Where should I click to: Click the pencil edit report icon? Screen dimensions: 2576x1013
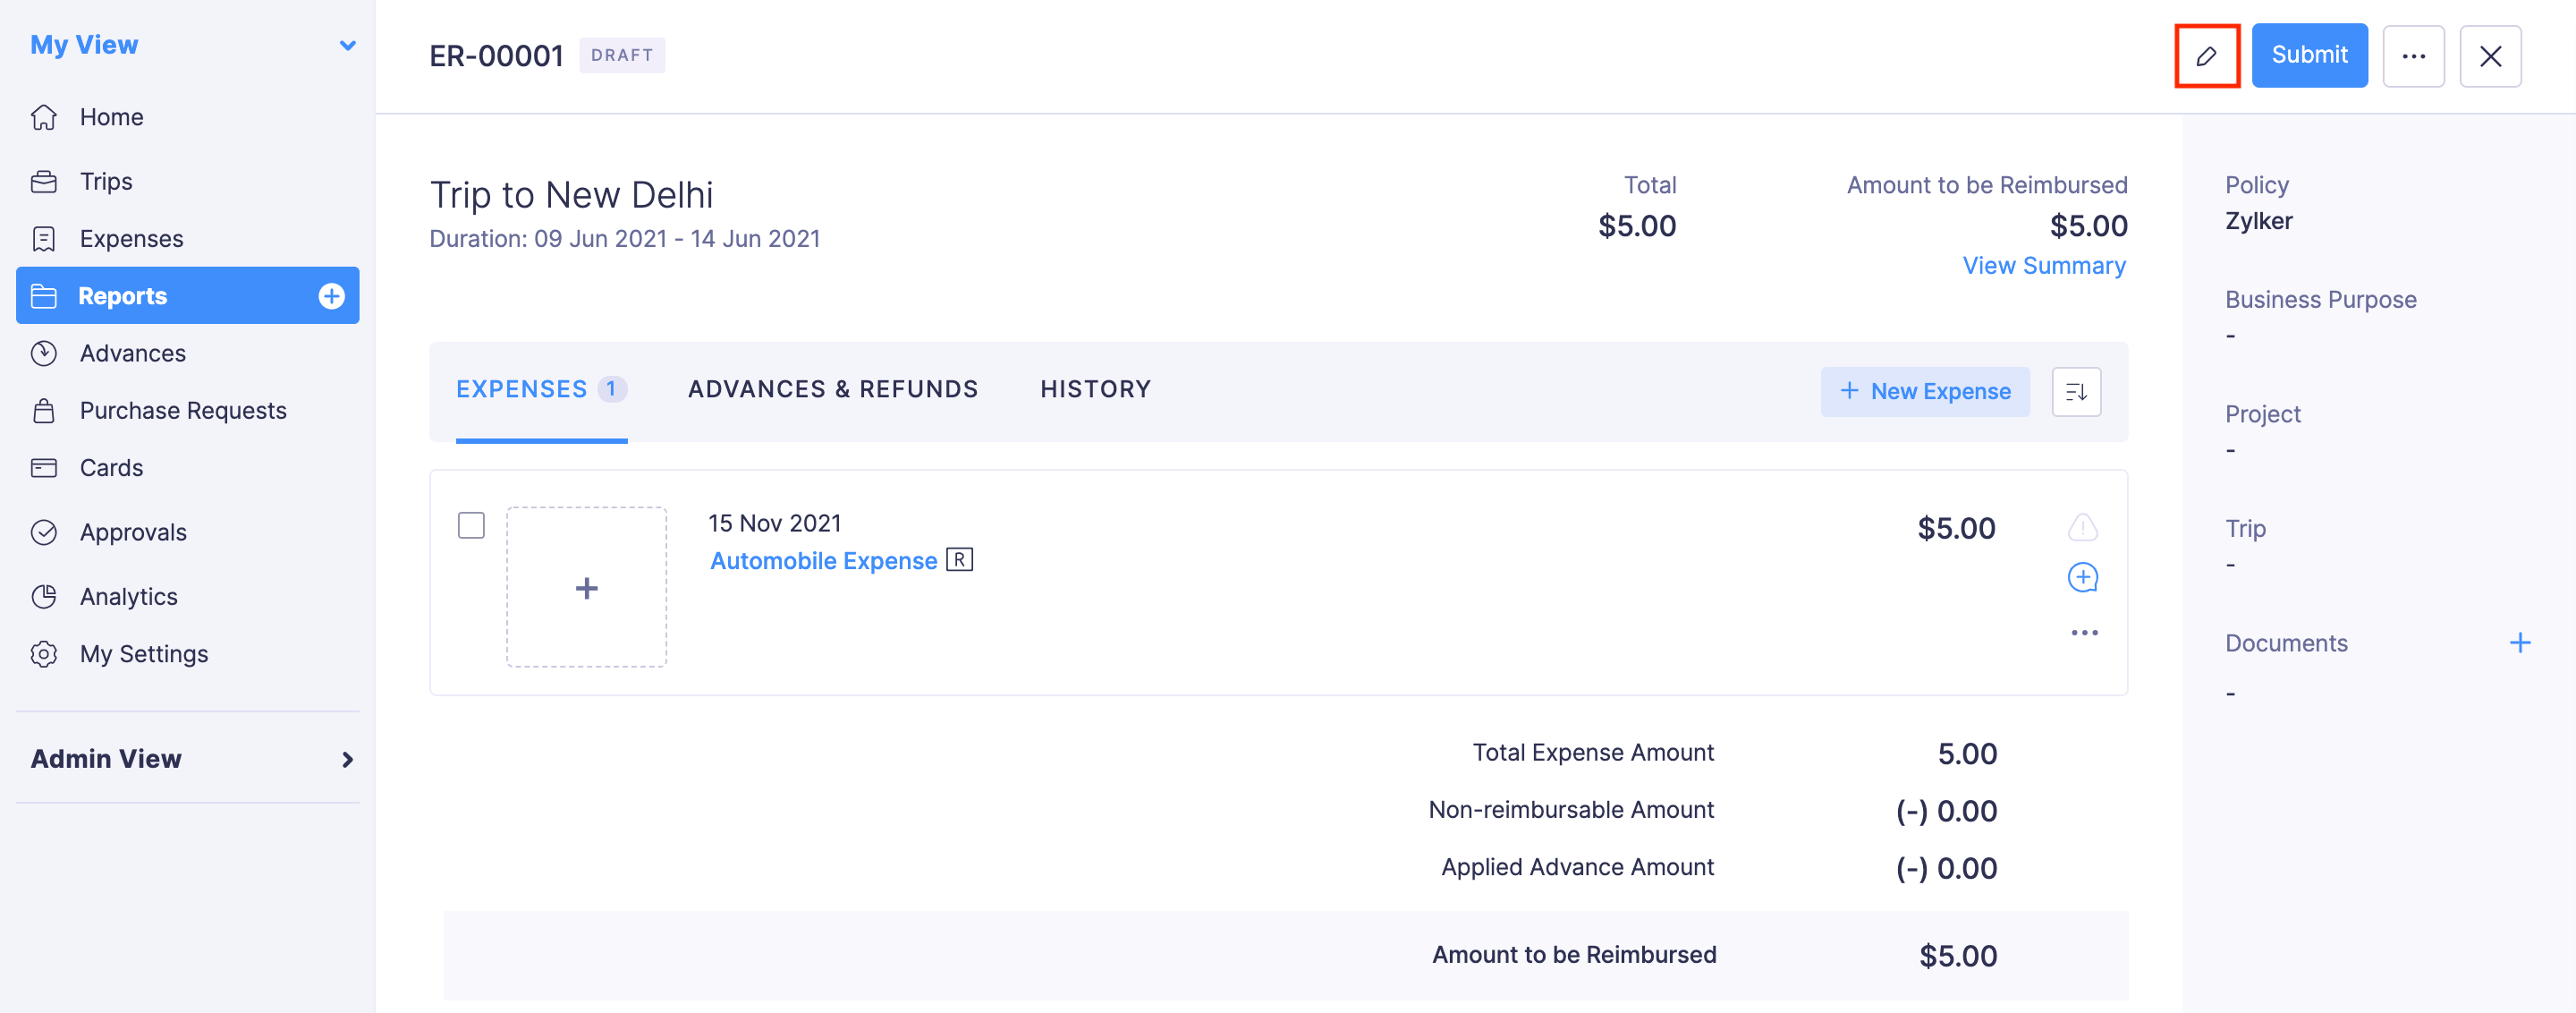(x=2206, y=56)
